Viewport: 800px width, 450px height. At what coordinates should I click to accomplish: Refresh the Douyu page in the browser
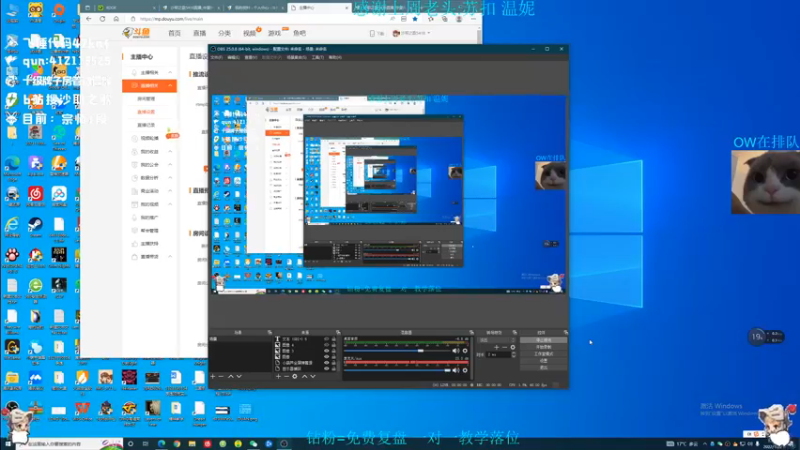pyautogui.click(x=103, y=19)
